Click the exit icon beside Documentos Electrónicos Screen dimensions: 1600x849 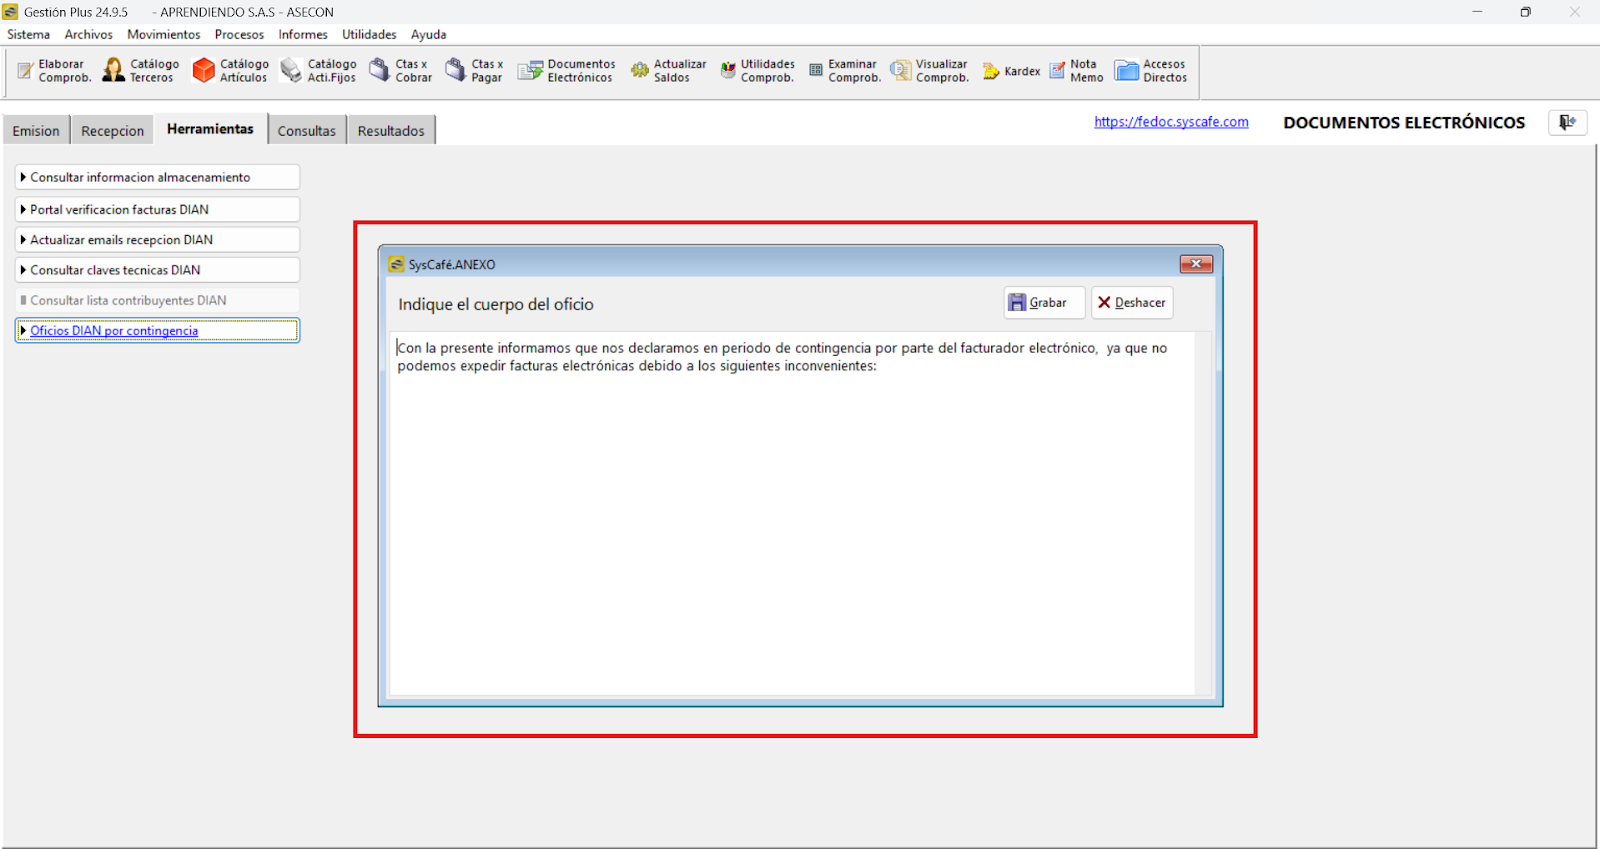click(x=1567, y=122)
